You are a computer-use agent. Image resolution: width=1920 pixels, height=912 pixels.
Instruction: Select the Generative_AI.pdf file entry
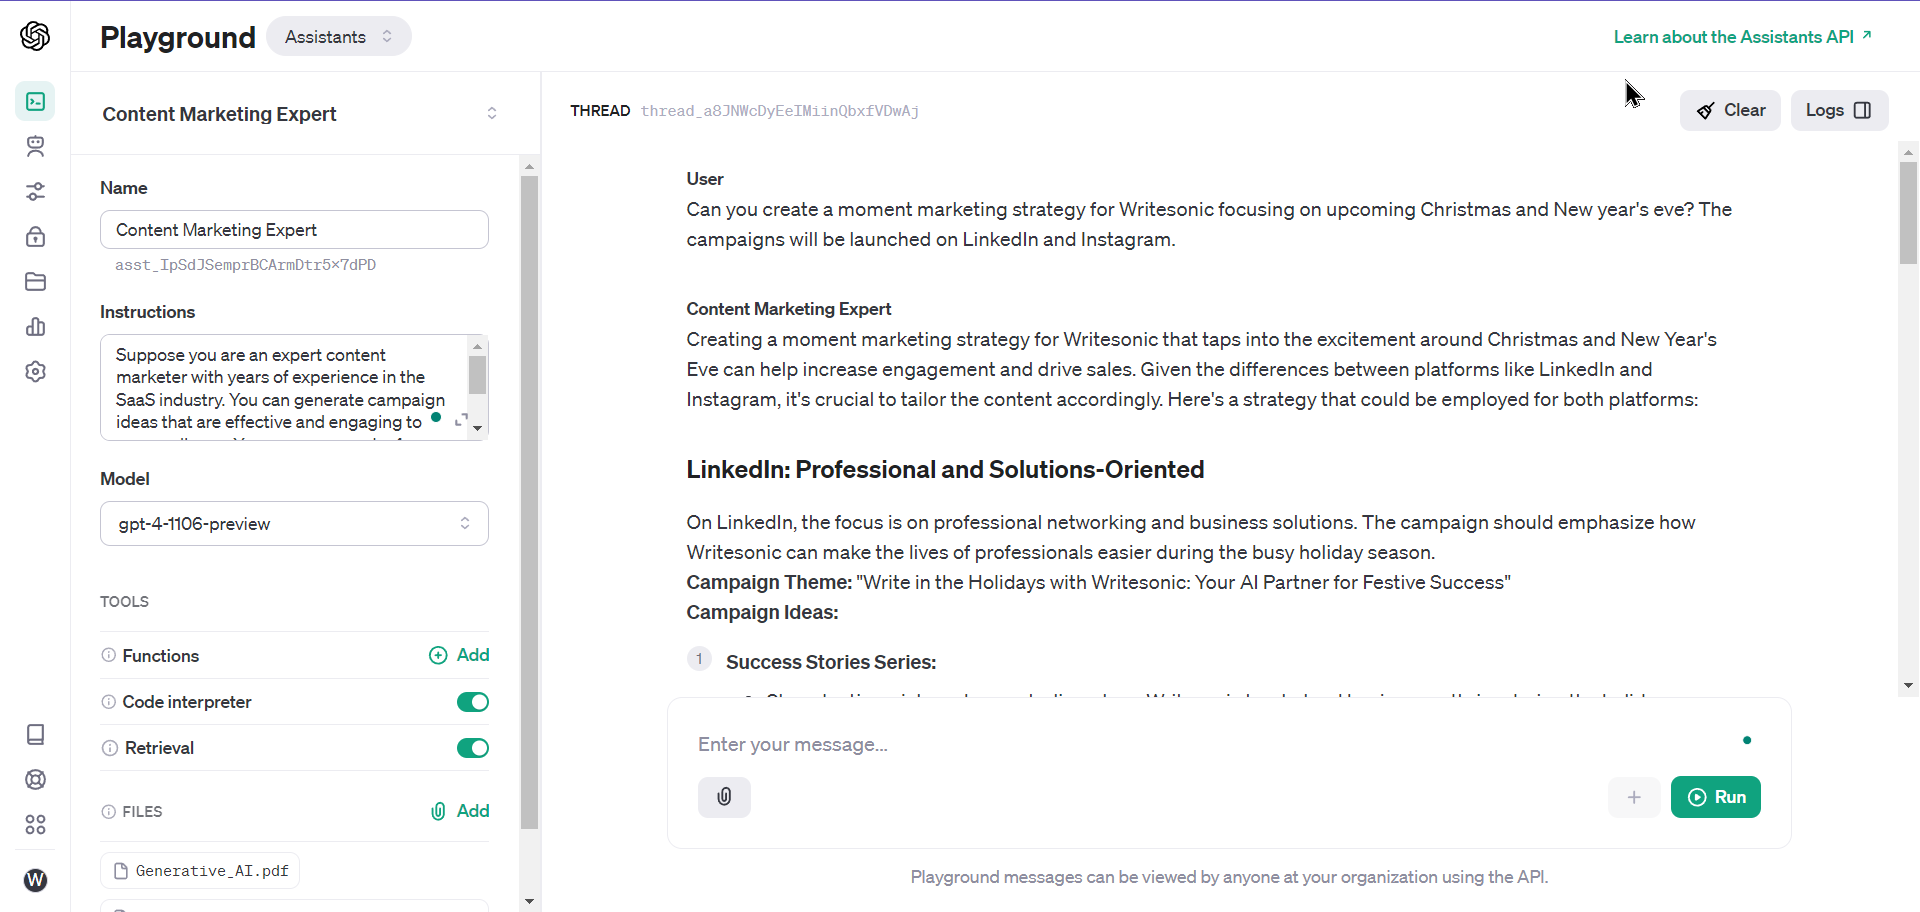pyautogui.click(x=199, y=870)
